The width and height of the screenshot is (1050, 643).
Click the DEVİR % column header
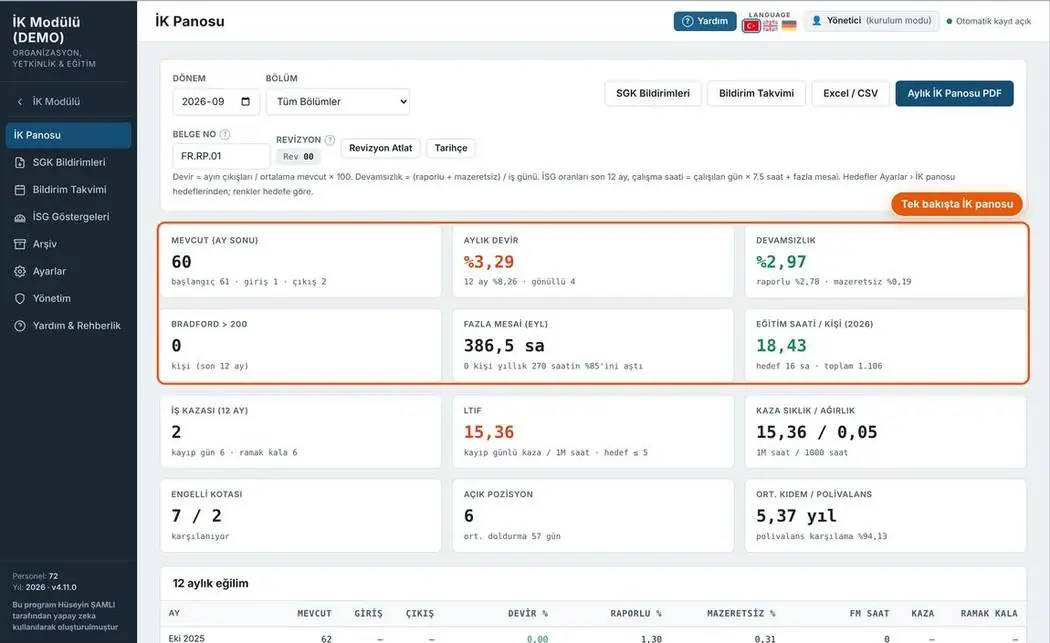pos(528,613)
